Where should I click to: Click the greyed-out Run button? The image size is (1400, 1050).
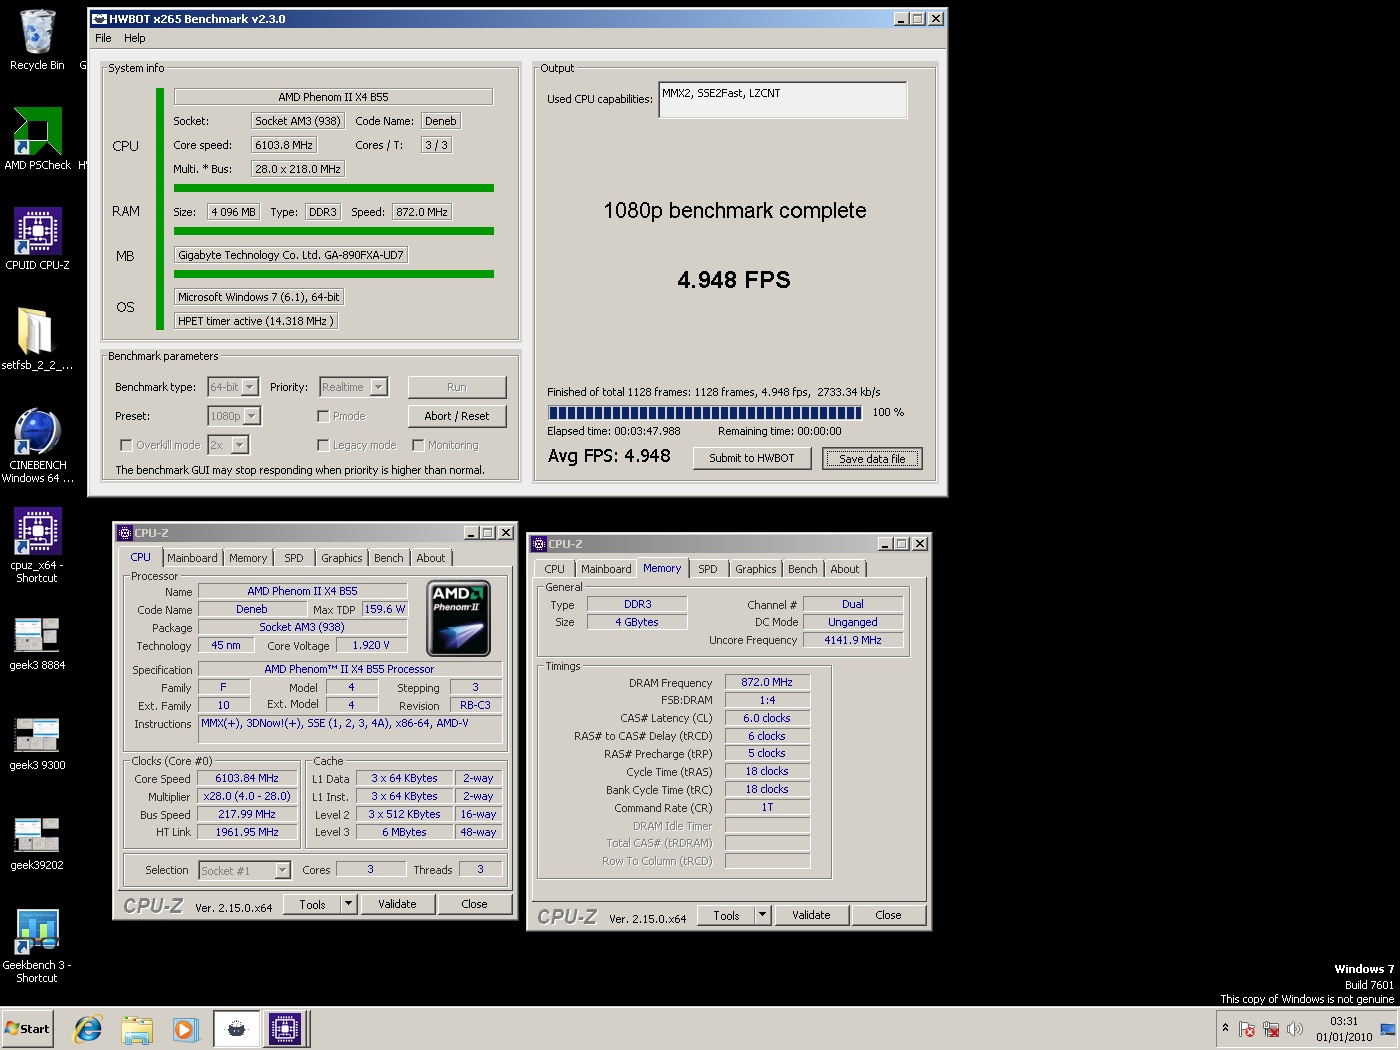(457, 387)
